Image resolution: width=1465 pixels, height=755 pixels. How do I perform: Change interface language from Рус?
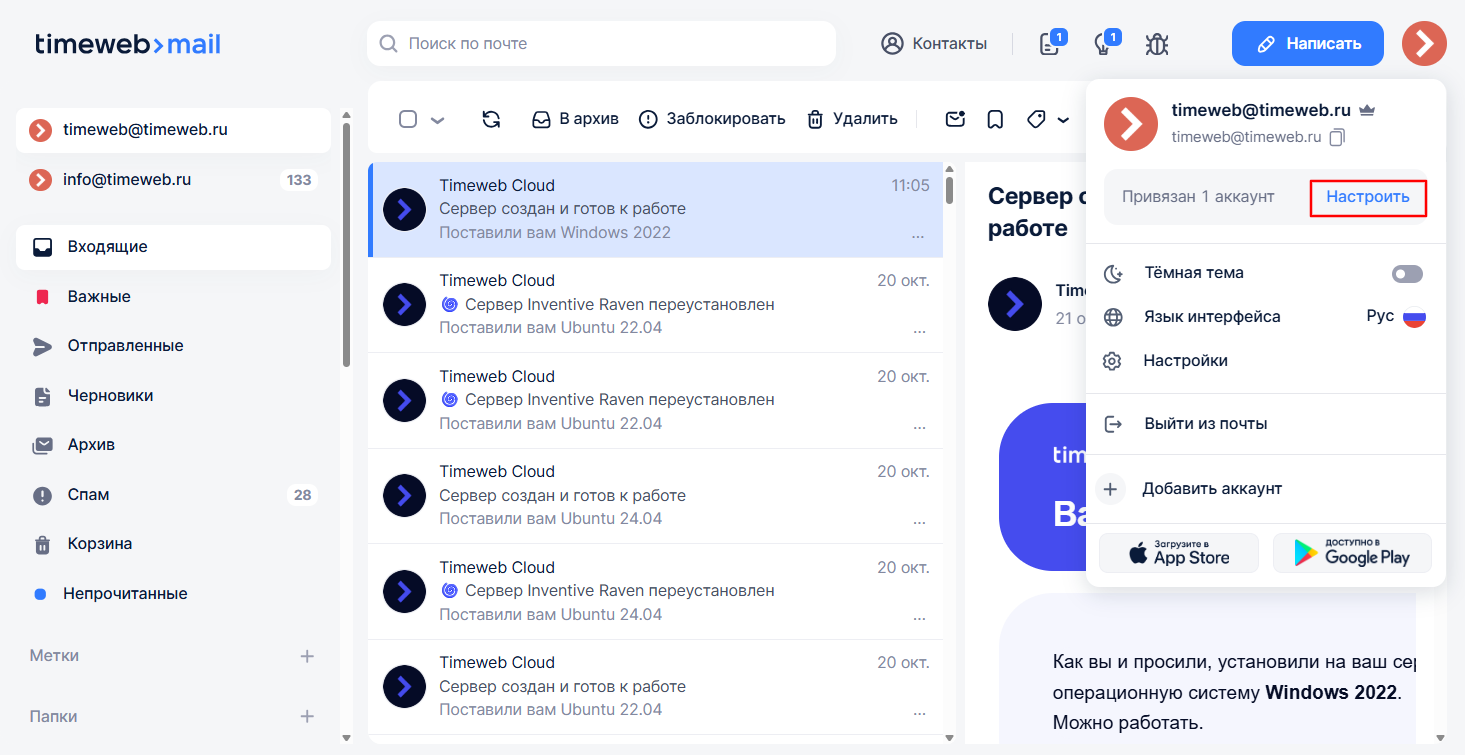click(x=1395, y=317)
